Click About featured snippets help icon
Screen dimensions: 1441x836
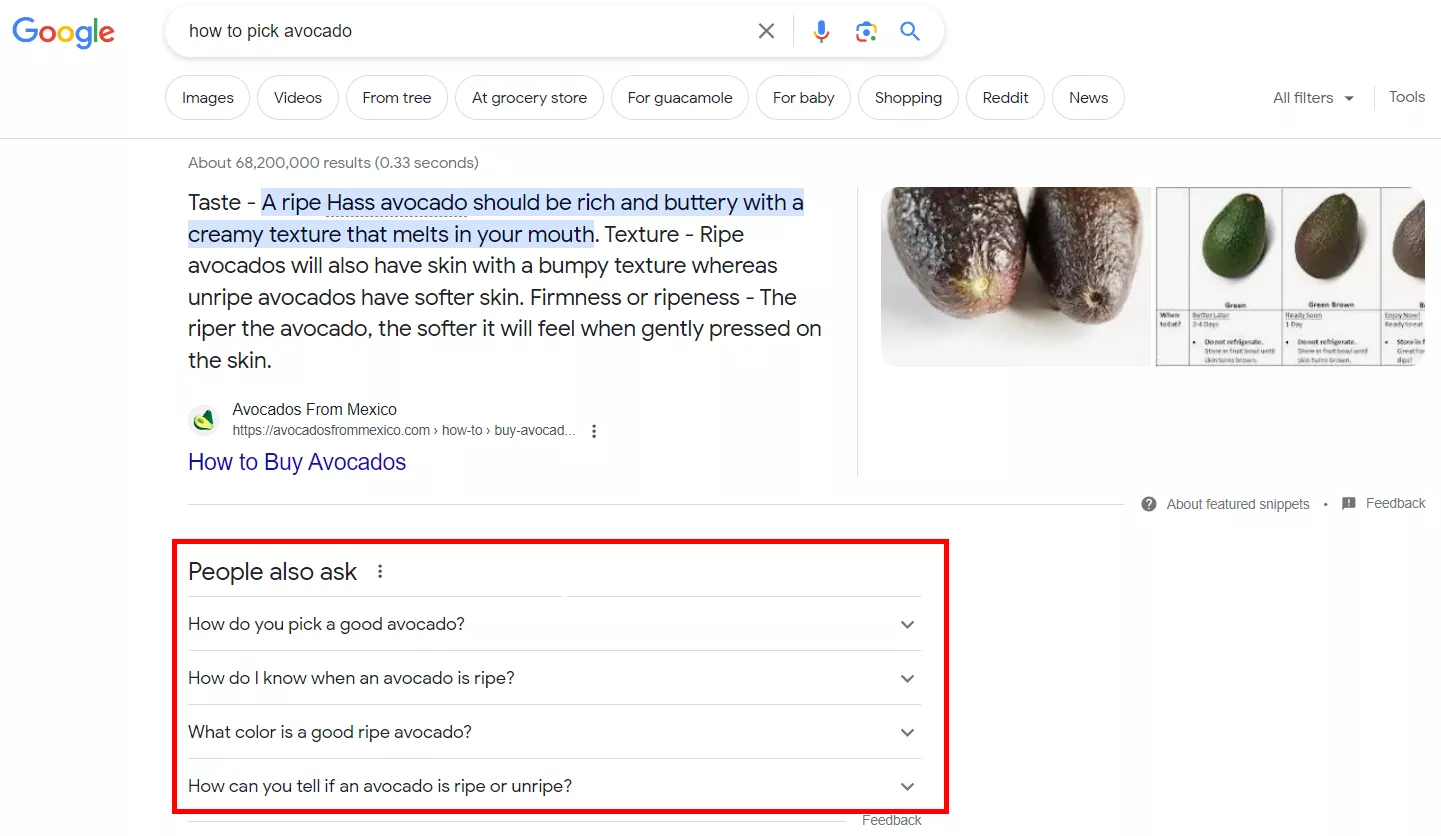(x=1149, y=504)
